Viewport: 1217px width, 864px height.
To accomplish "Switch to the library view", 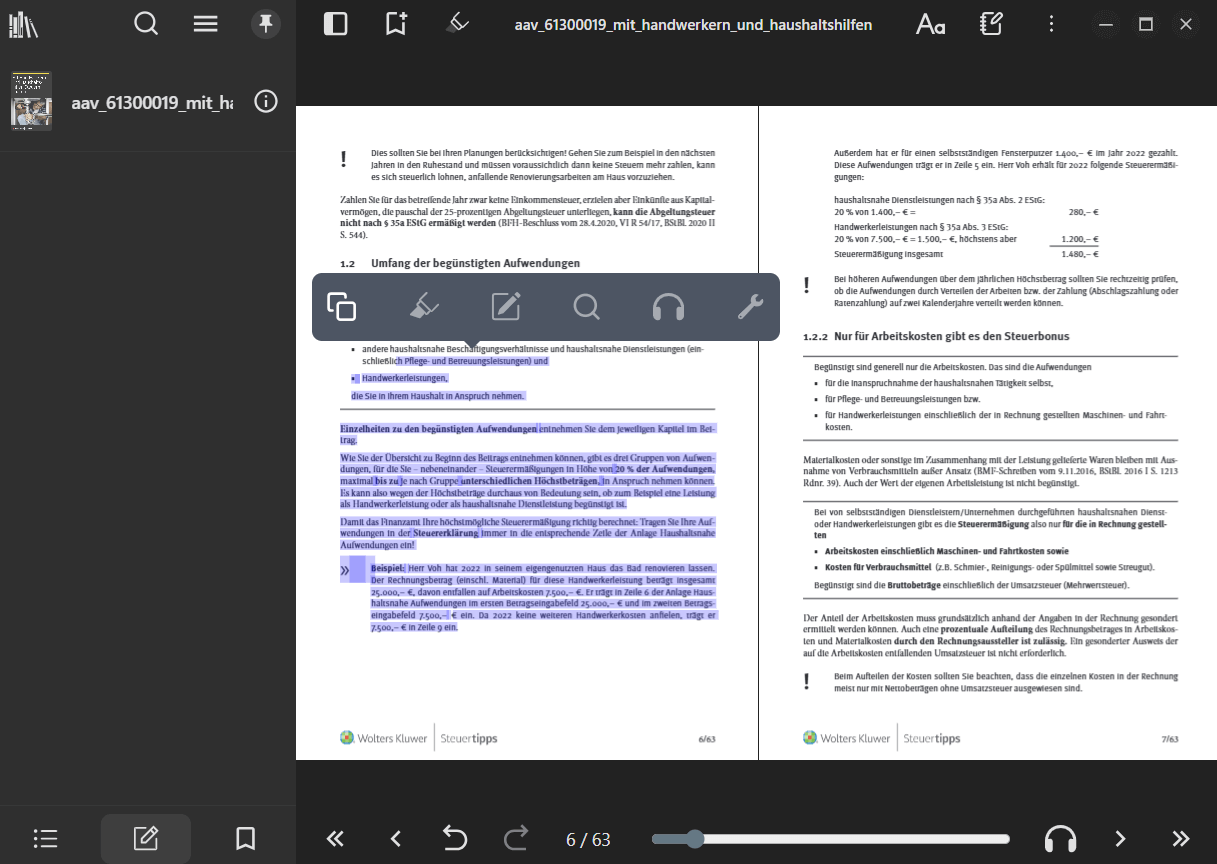I will (22, 22).
